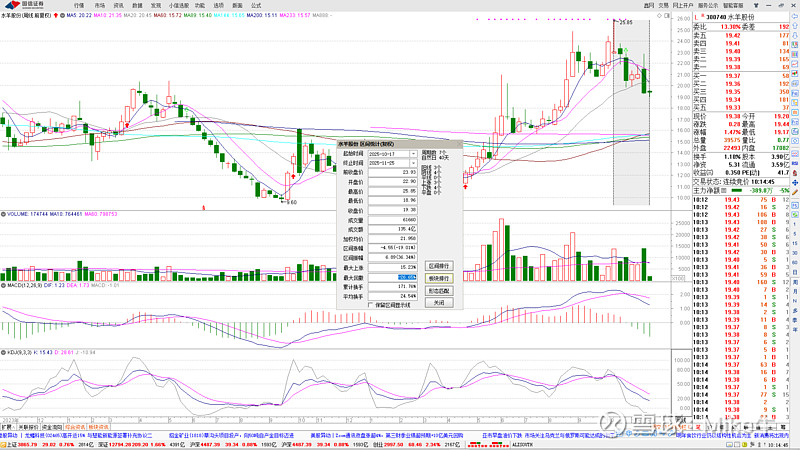Image resolution: width=800 pixels, height=450 pixels.
Task: Open the 功能 menu
Action: pyautogui.click(x=199, y=5)
